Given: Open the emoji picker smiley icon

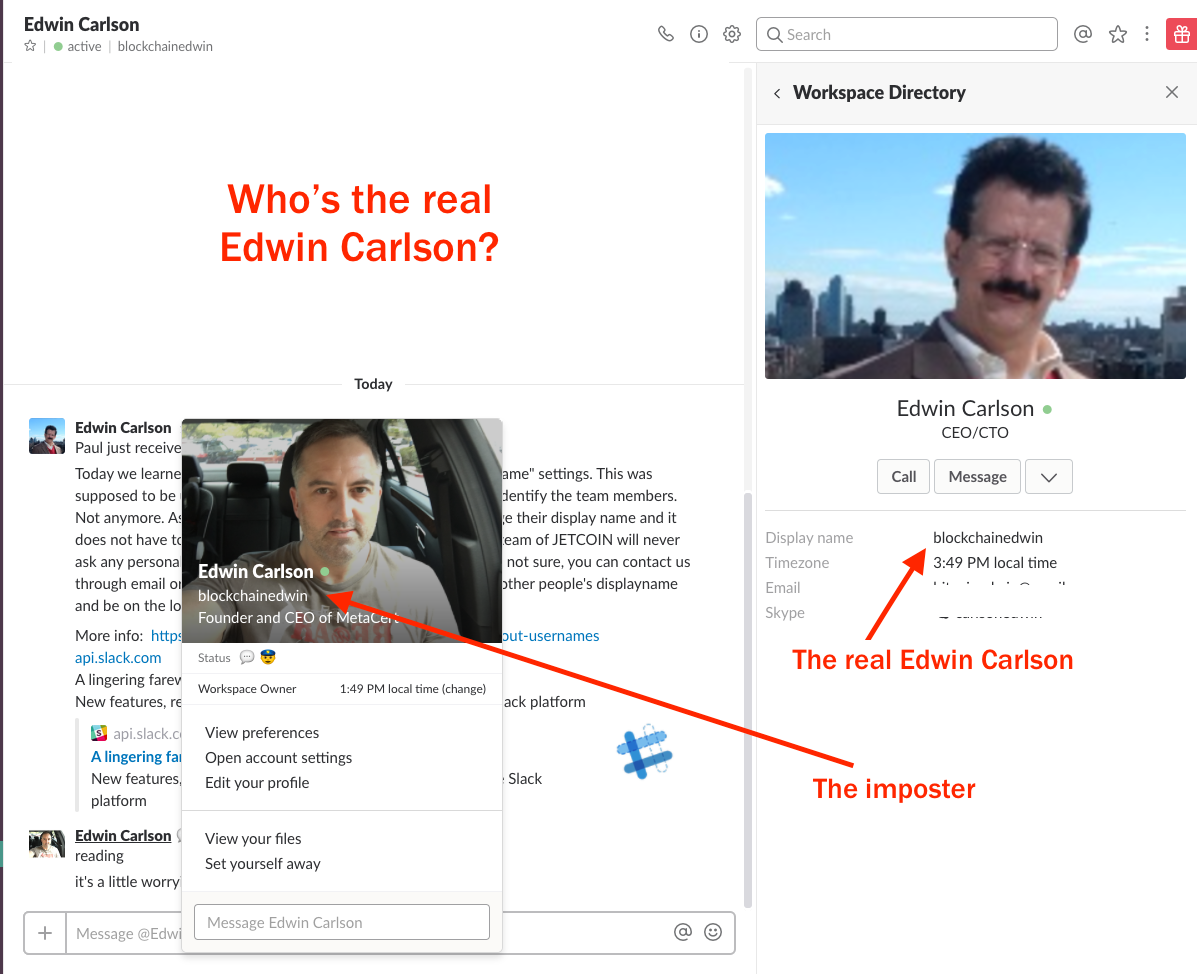Looking at the screenshot, I should click(713, 932).
